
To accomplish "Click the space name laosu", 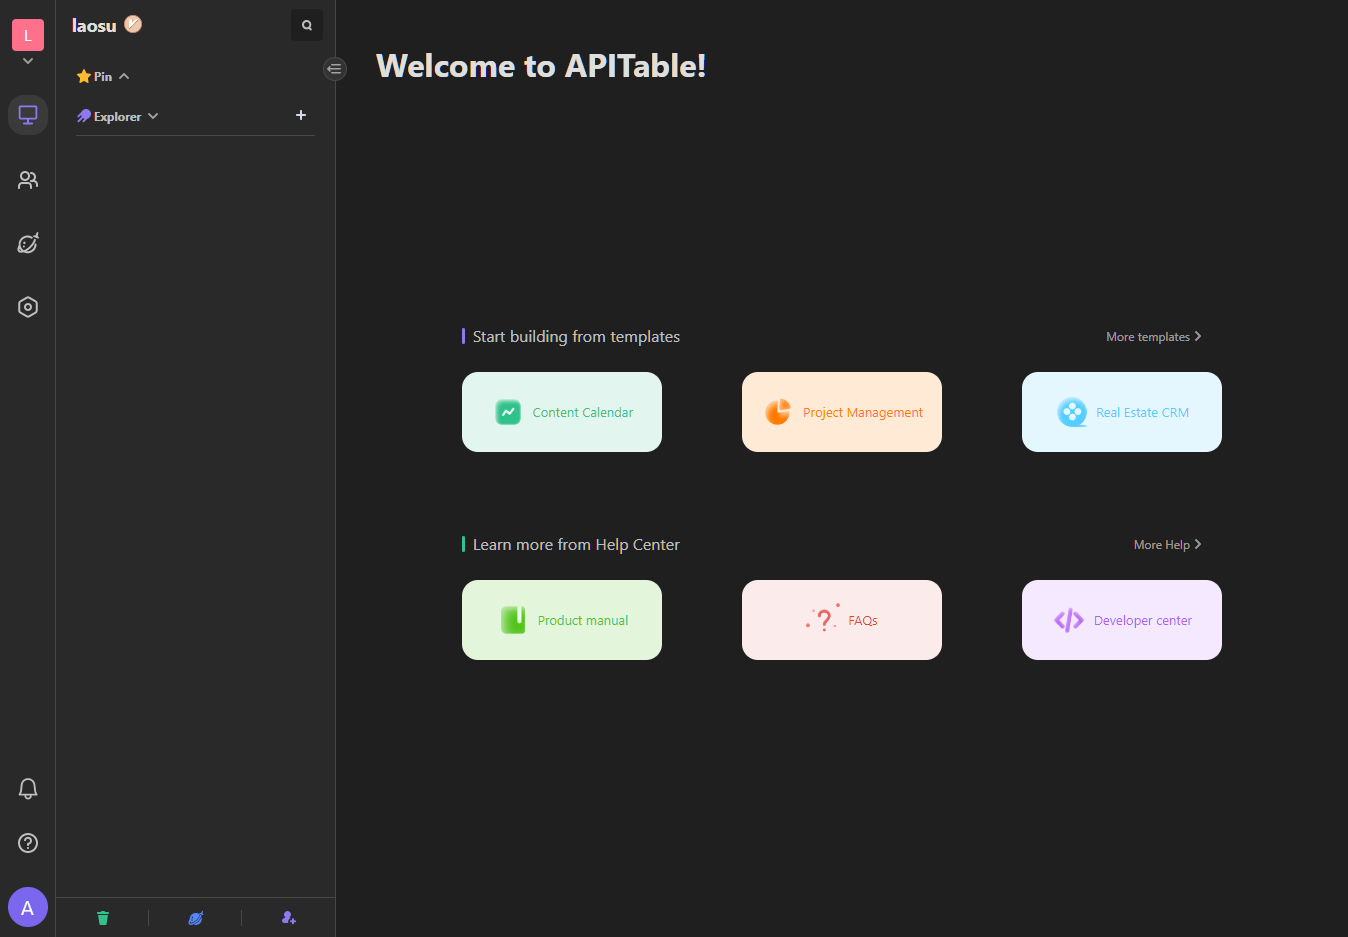I will click(94, 25).
